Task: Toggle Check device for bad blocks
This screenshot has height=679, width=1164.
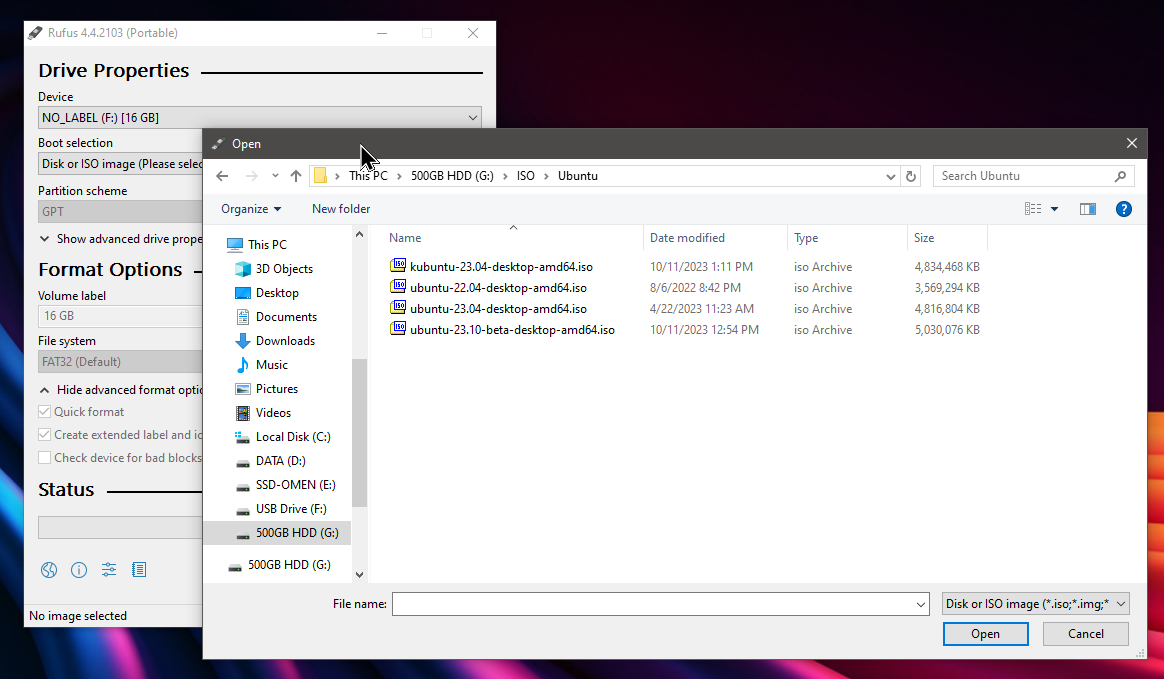Action: (x=45, y=458)
